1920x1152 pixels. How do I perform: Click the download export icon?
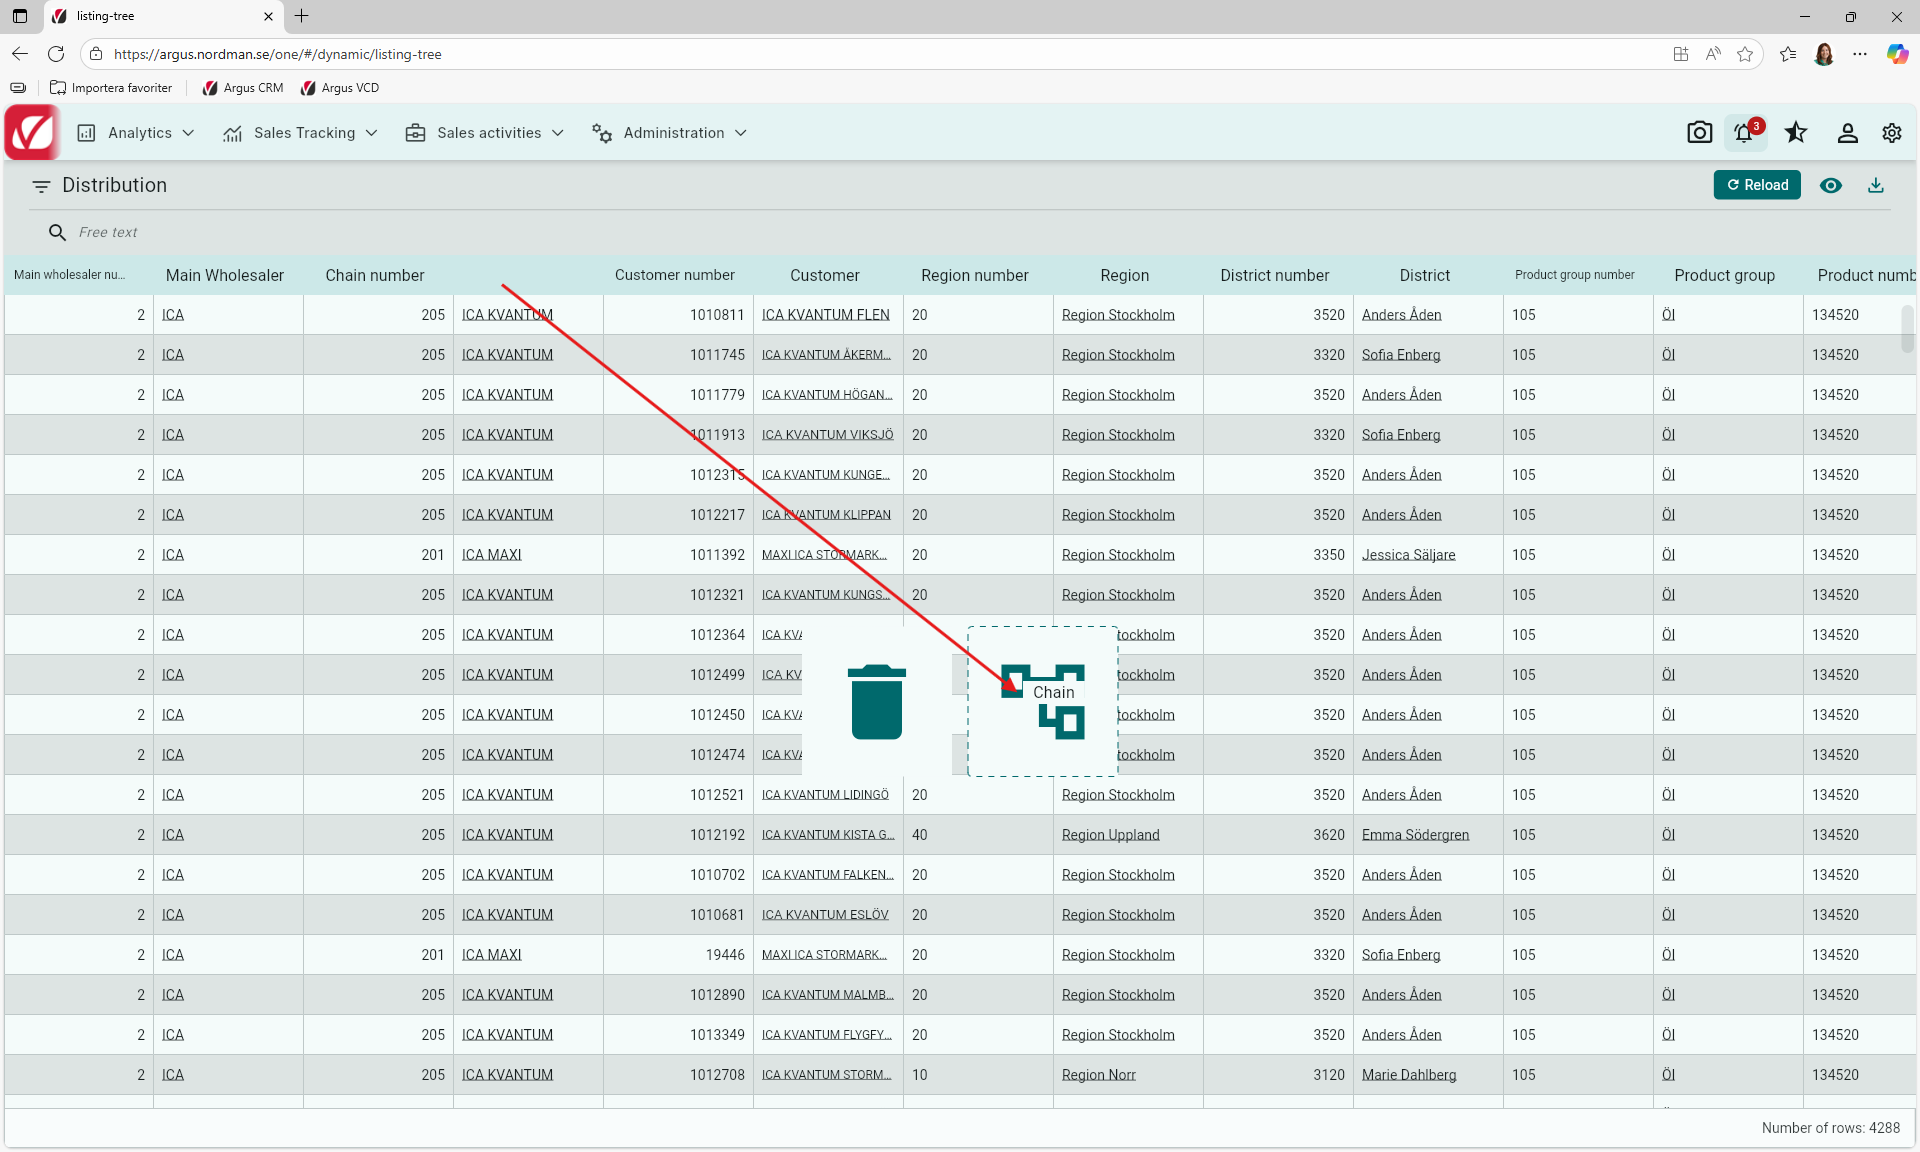(1876, 185)
